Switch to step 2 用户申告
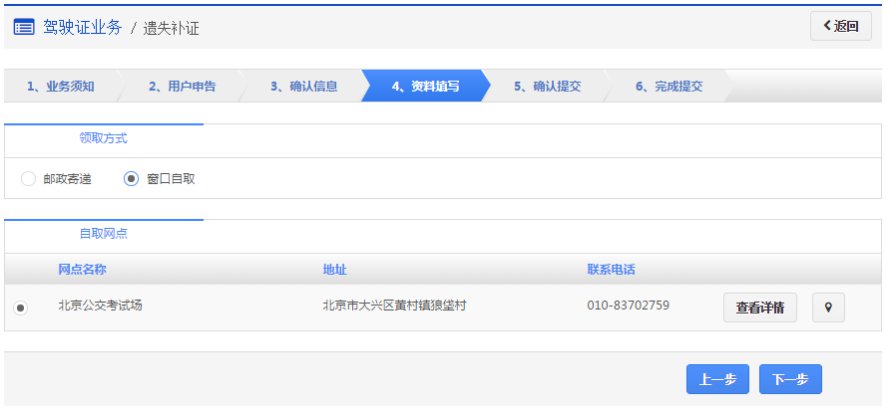Viewport: 887px width, 413px height. (182, 86)
